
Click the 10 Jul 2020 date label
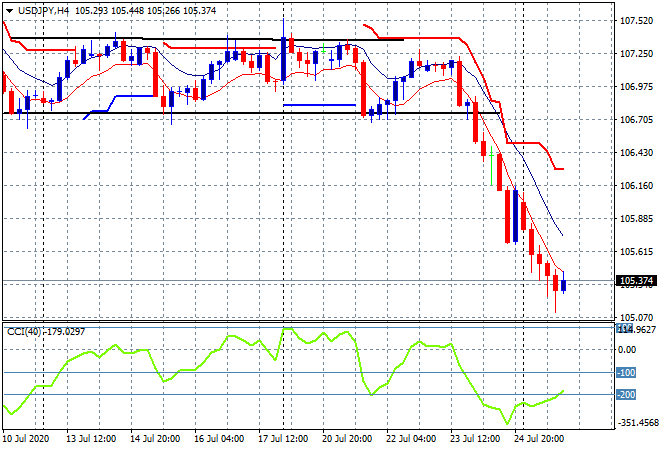(26, 439)
